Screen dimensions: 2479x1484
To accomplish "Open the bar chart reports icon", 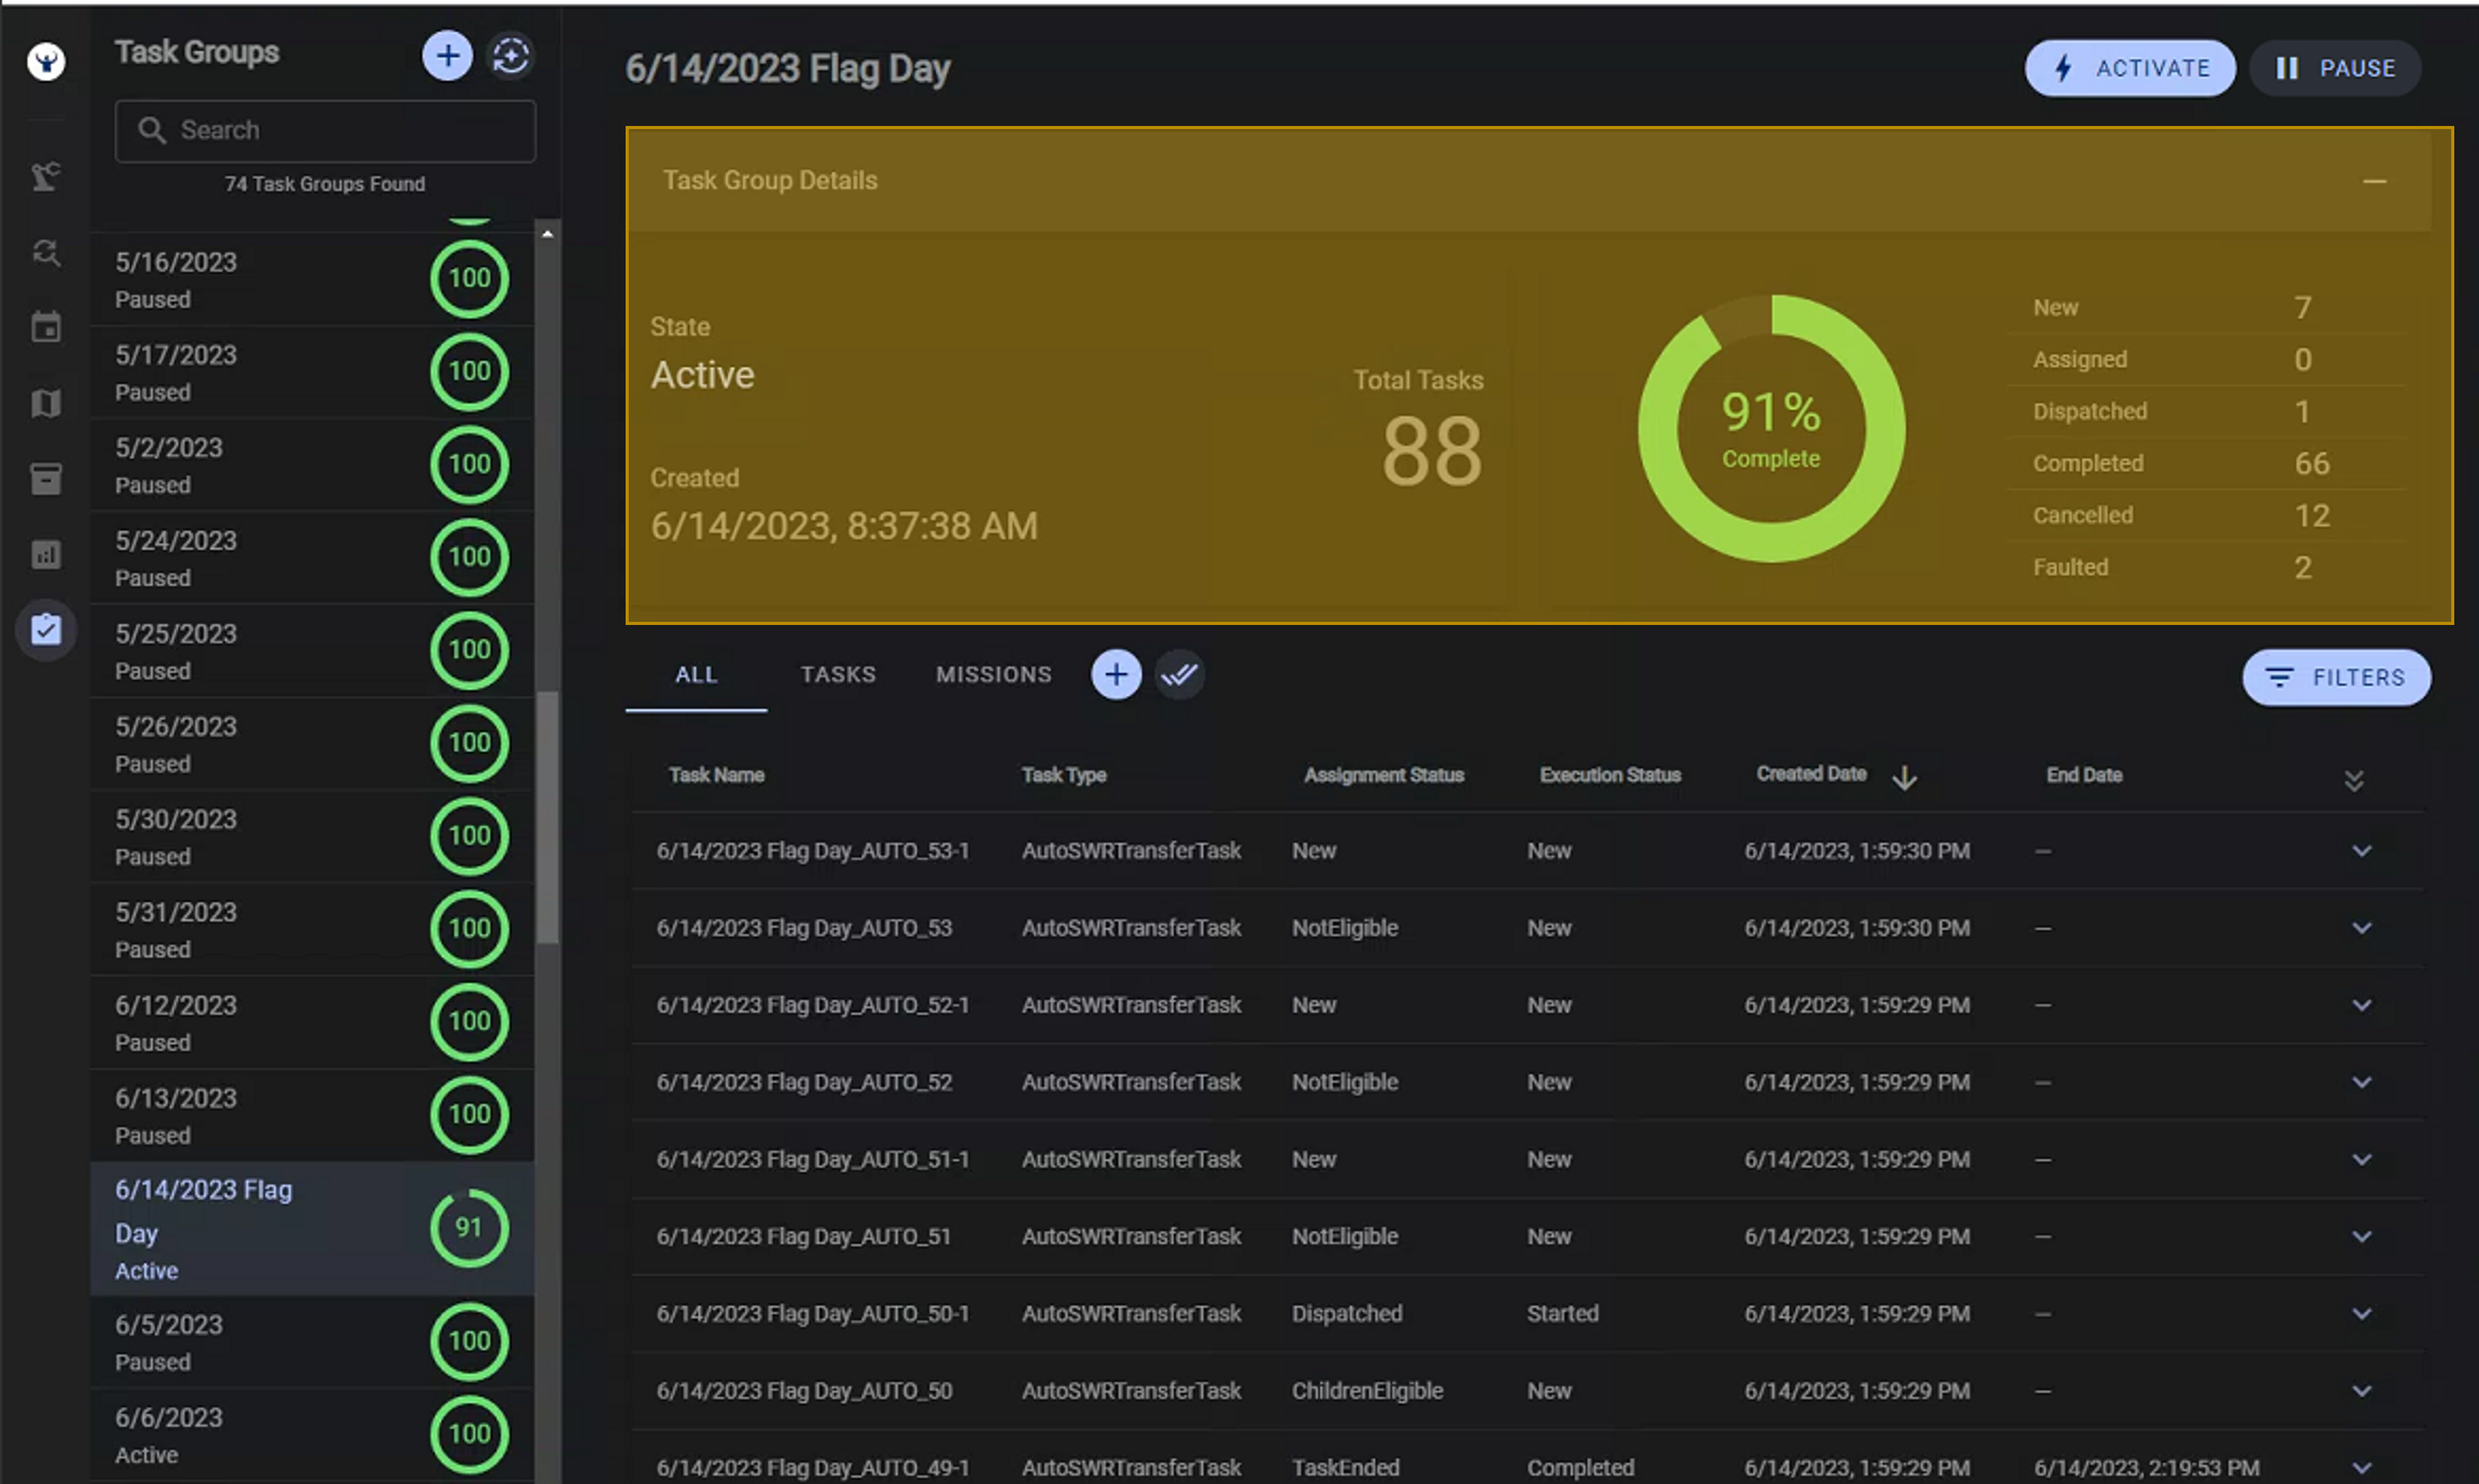I will [x=46, y=554].
